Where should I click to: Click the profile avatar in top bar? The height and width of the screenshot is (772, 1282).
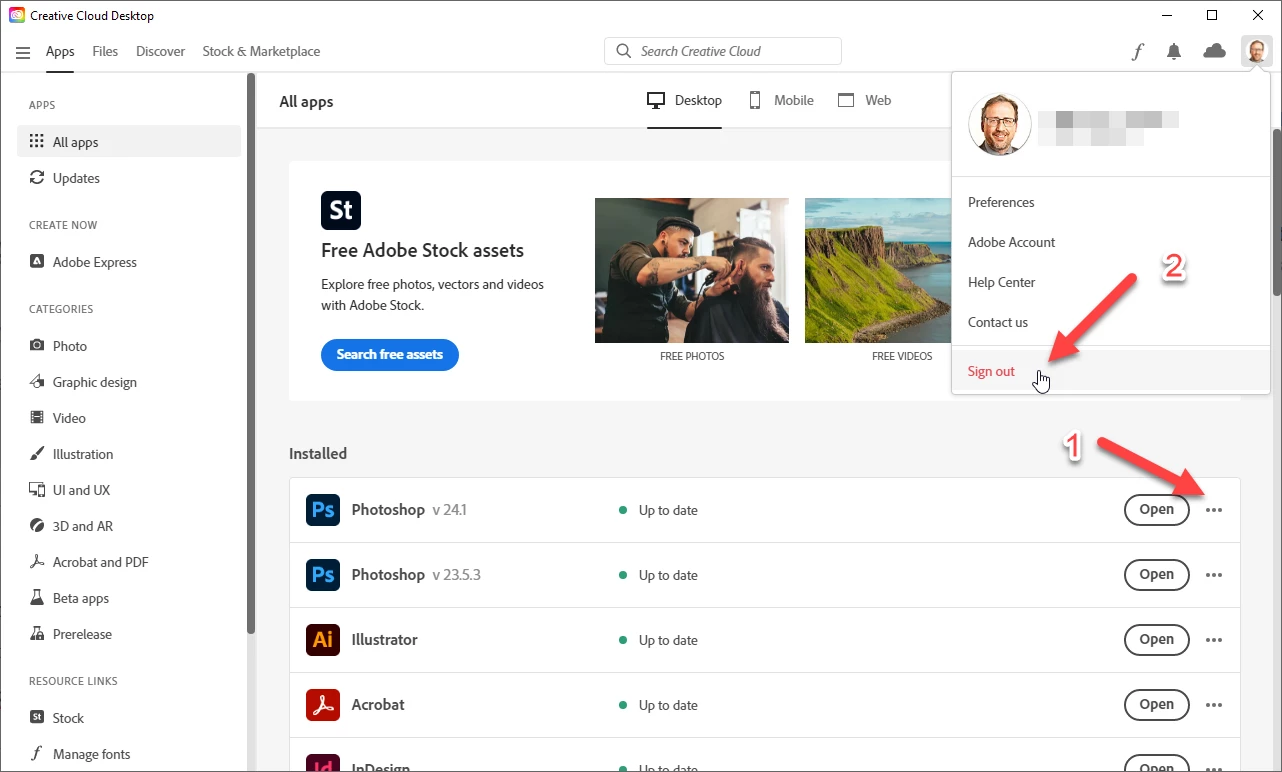(x=1256, y=51)
